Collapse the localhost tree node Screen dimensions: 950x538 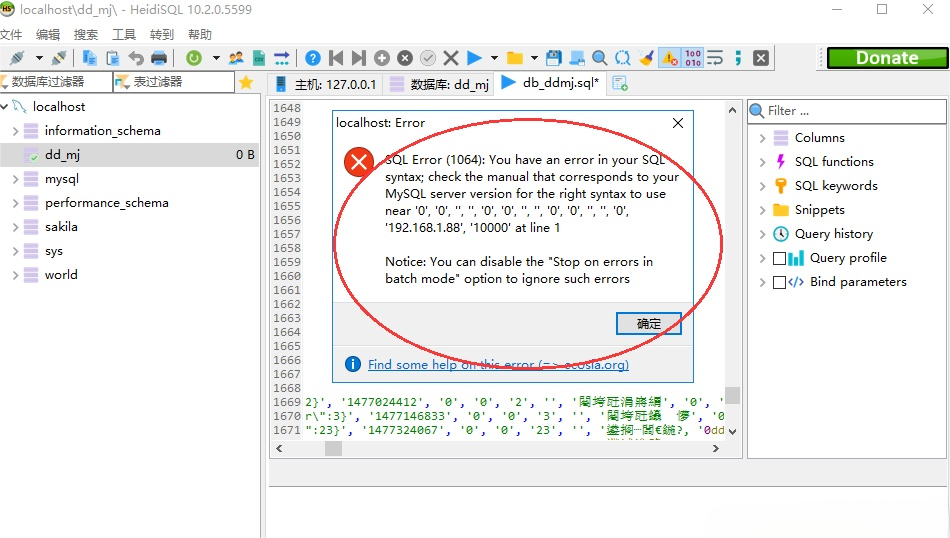click(x=4, y=107)
